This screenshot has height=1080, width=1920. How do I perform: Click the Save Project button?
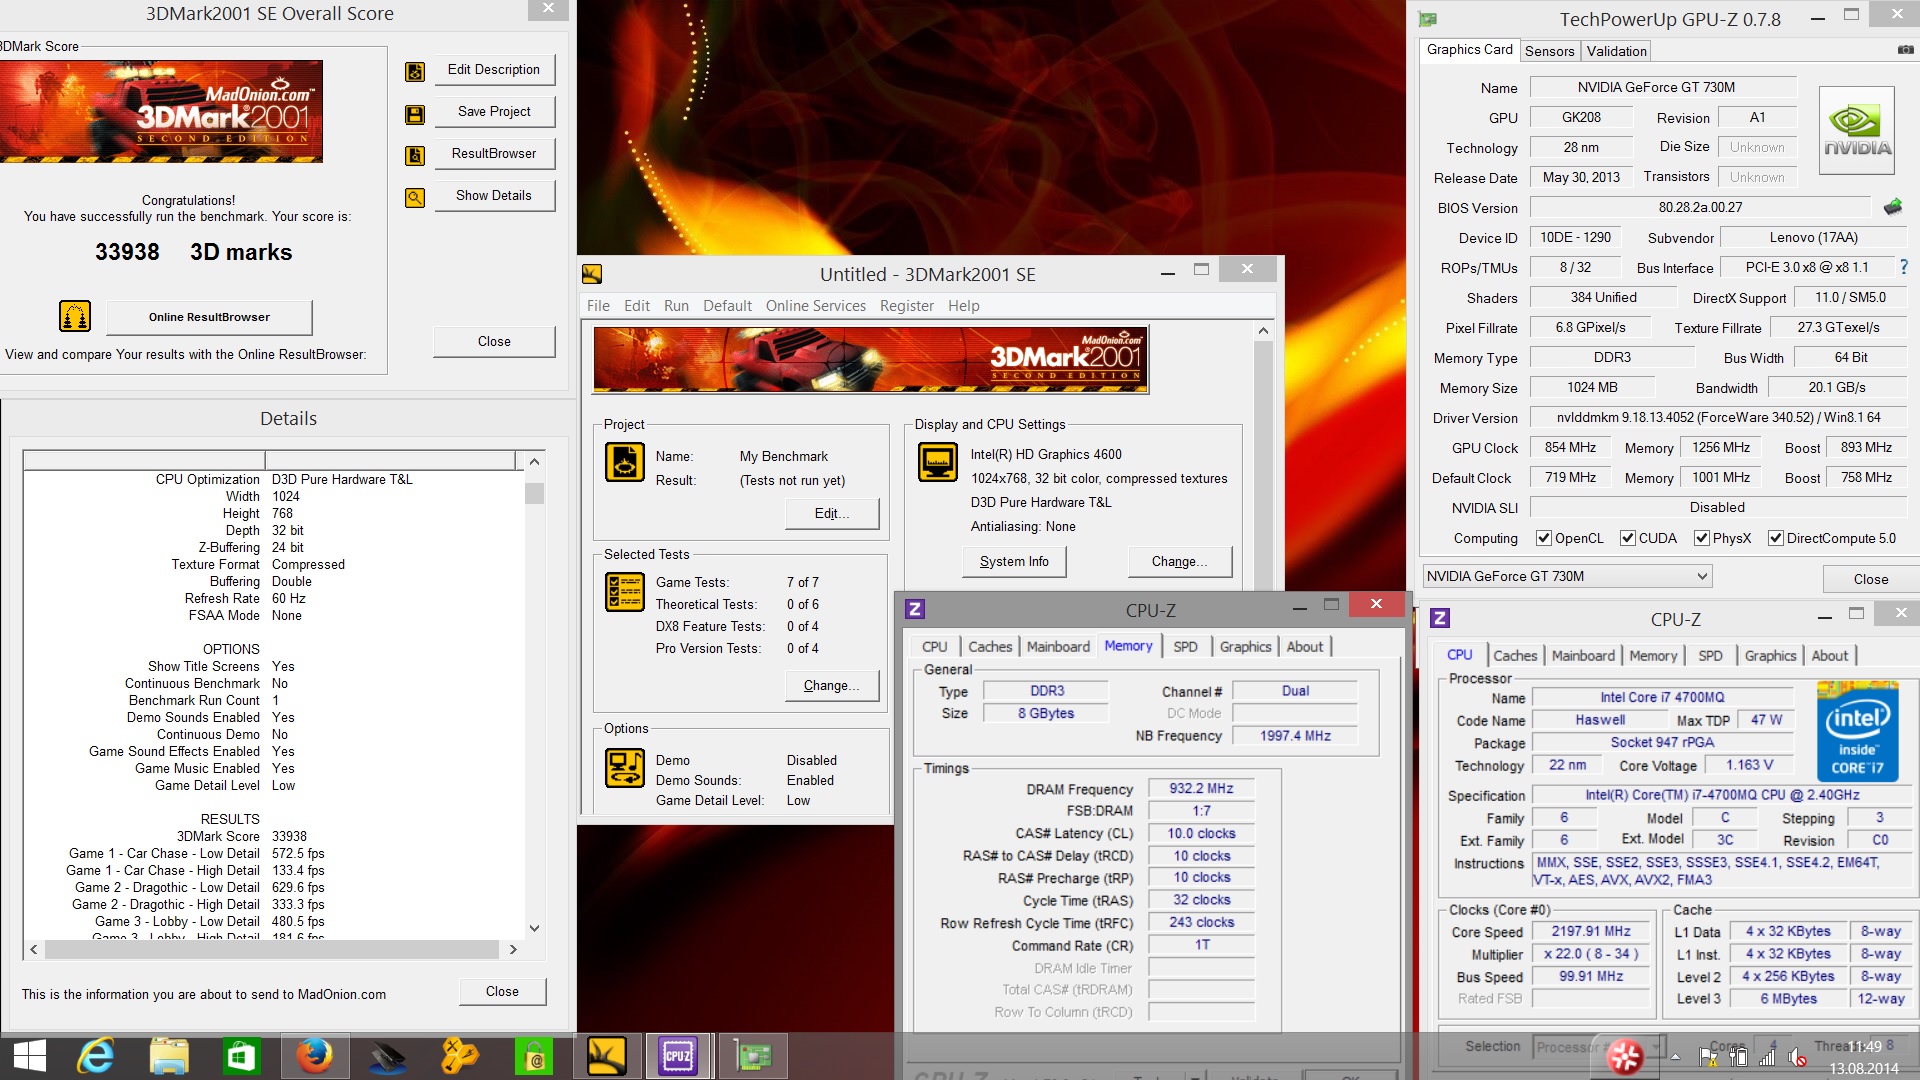[494, 112]
